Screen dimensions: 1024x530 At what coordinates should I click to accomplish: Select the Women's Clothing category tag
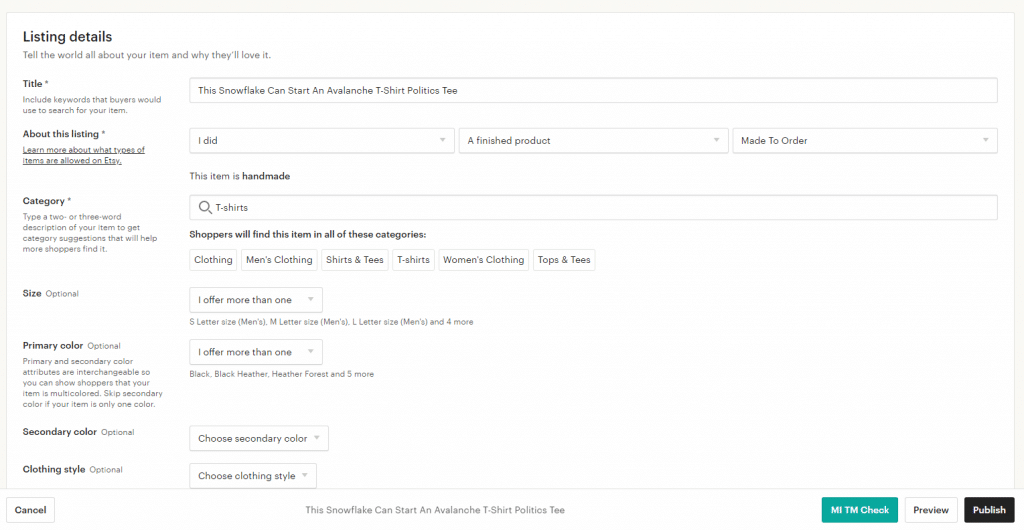pyautogui.click(x=484, y=260)
